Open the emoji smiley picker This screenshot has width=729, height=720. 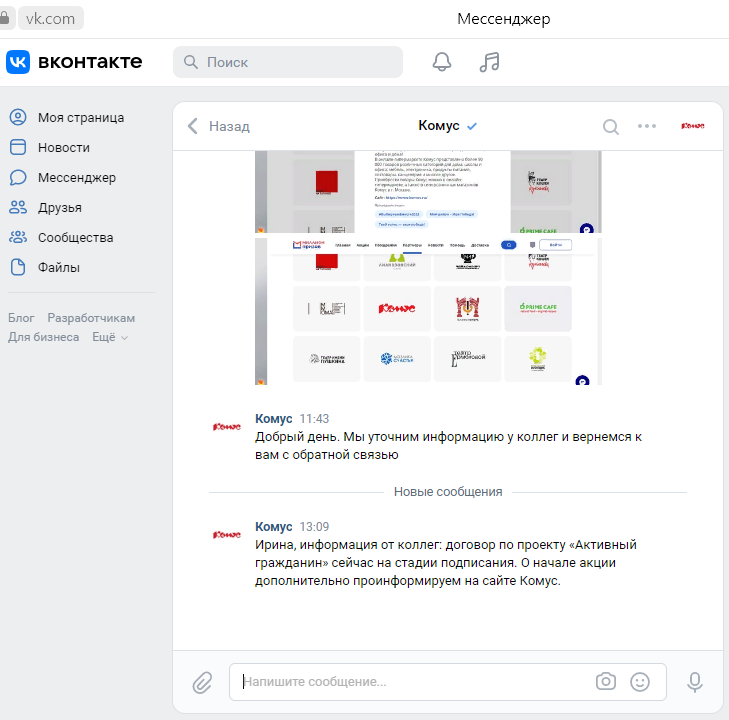click(x=640, y=682)
